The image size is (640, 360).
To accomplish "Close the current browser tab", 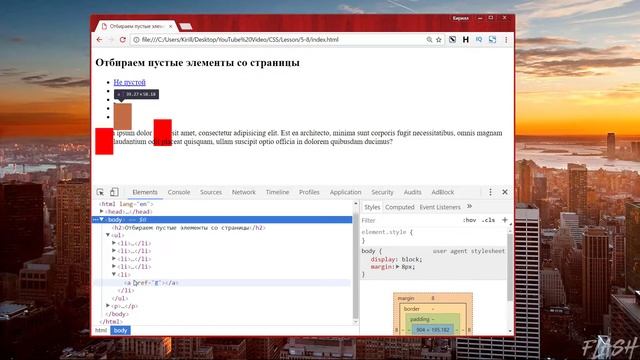I will [x=171, y=26].
